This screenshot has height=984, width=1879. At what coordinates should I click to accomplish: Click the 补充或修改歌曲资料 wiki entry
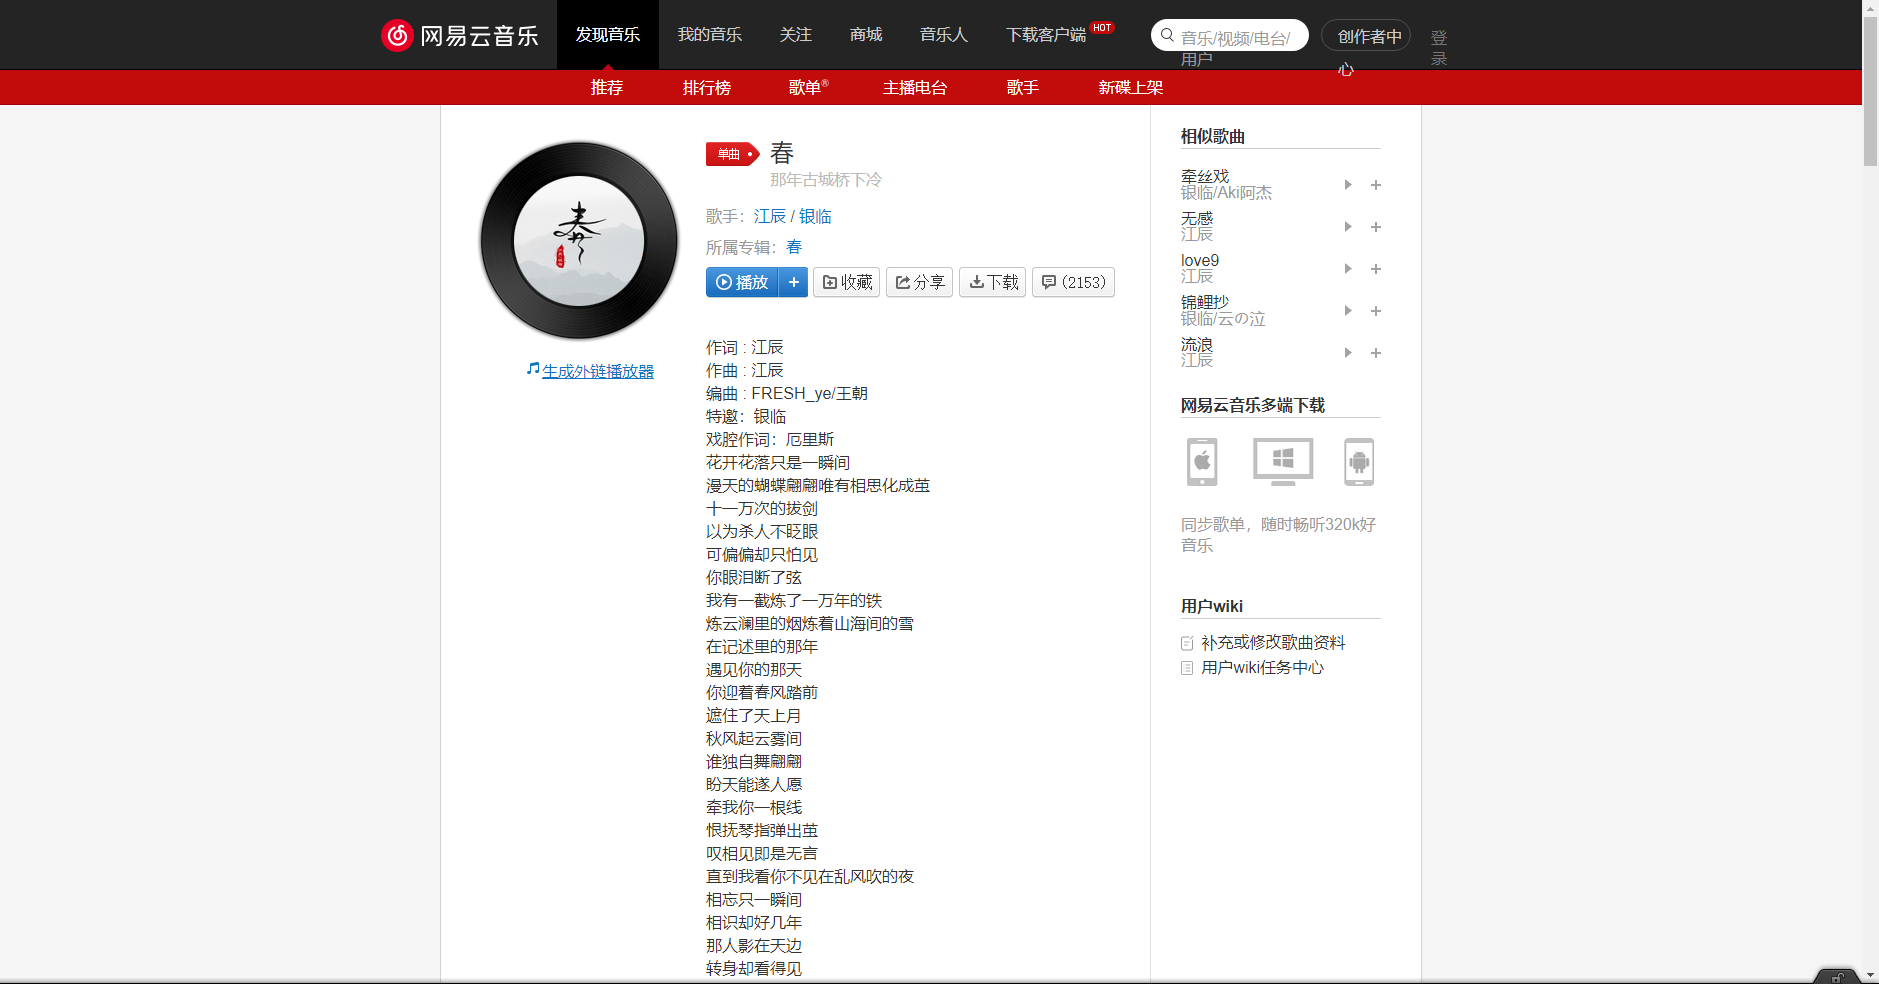(x=1274, y=643)
